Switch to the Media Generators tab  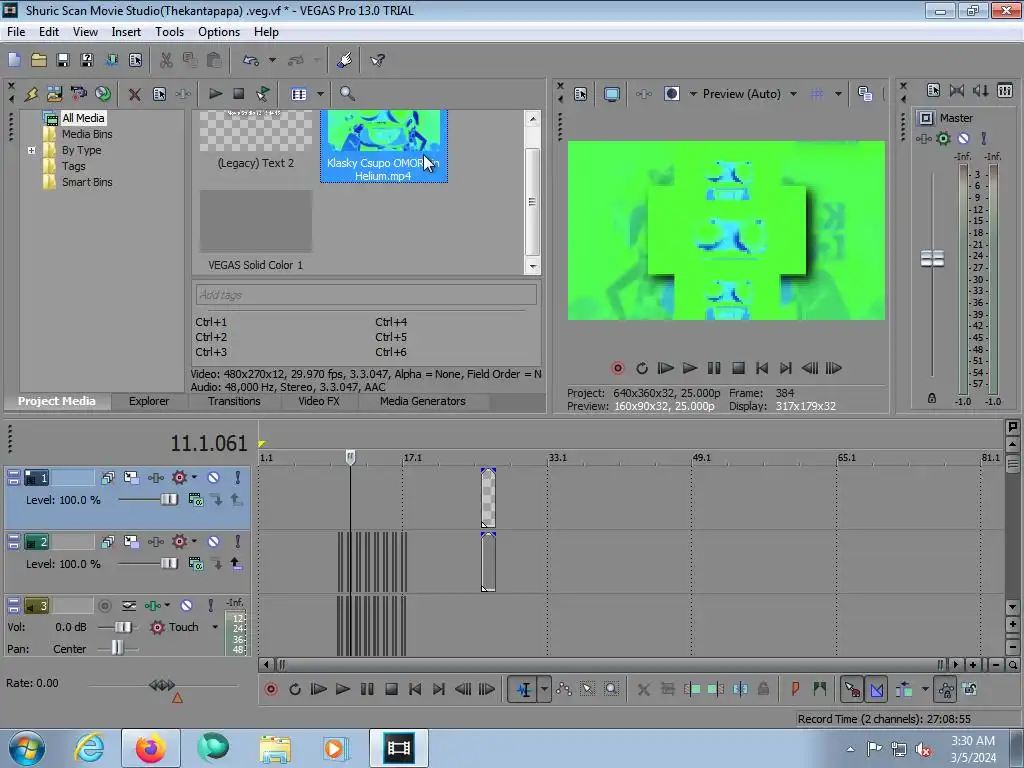point(423,401)
